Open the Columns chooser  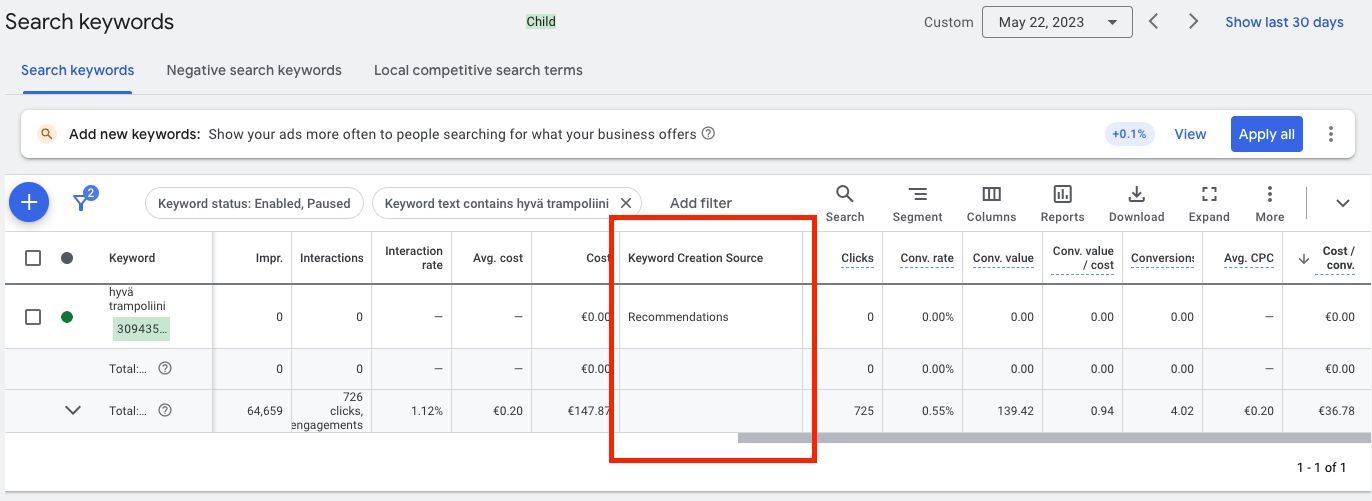click(x=991, y=203)
